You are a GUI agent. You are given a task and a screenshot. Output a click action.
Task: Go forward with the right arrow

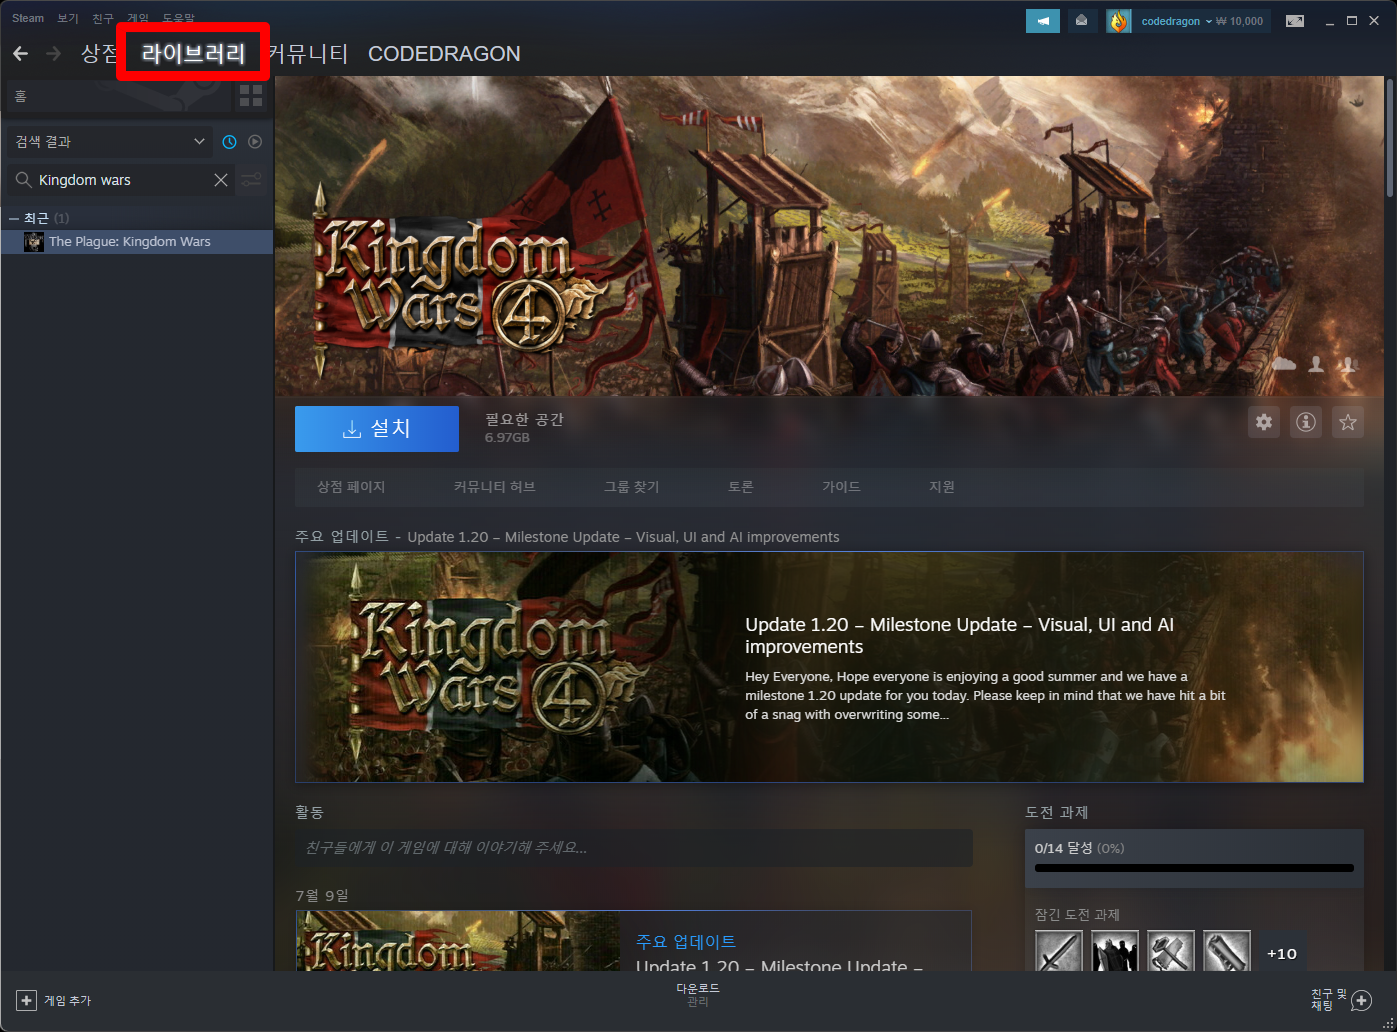[x=54, y=53]
